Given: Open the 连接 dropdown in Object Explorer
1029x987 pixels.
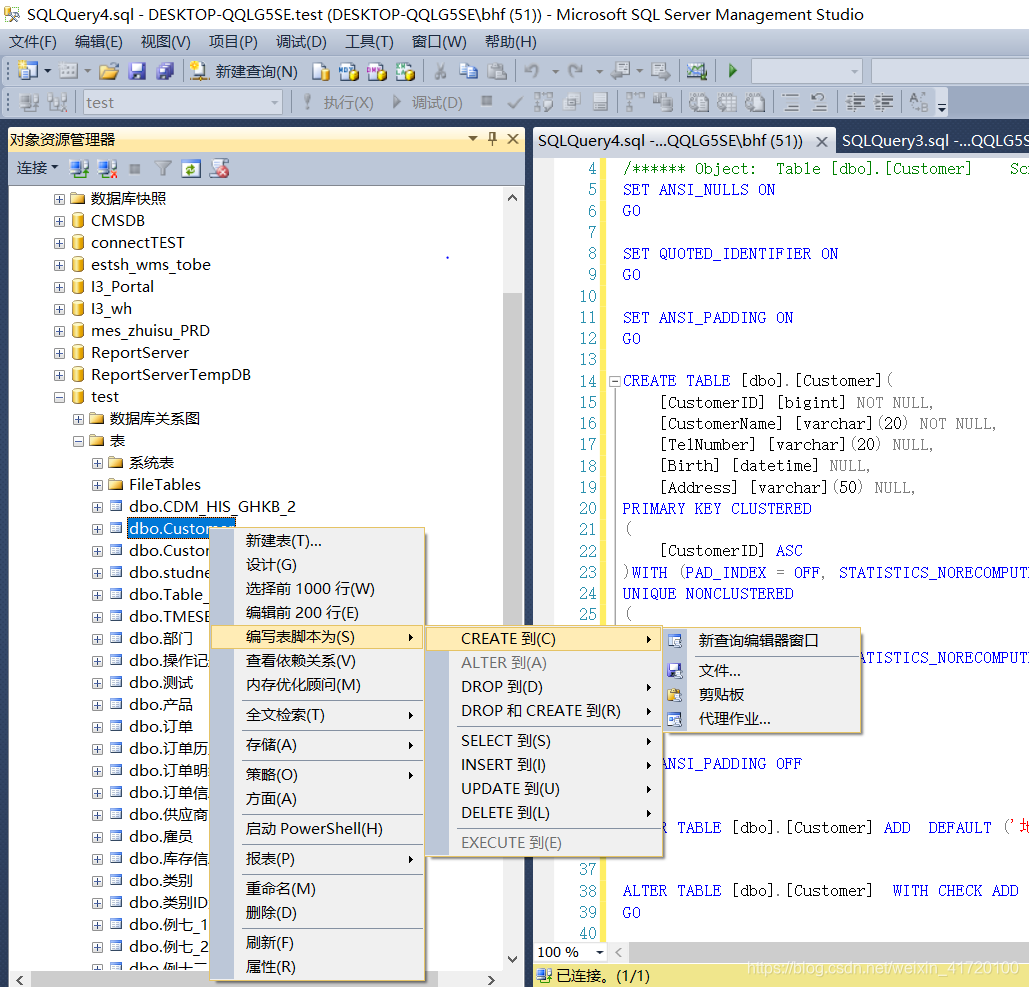Looking at the screenshot, I should point(37,169).
